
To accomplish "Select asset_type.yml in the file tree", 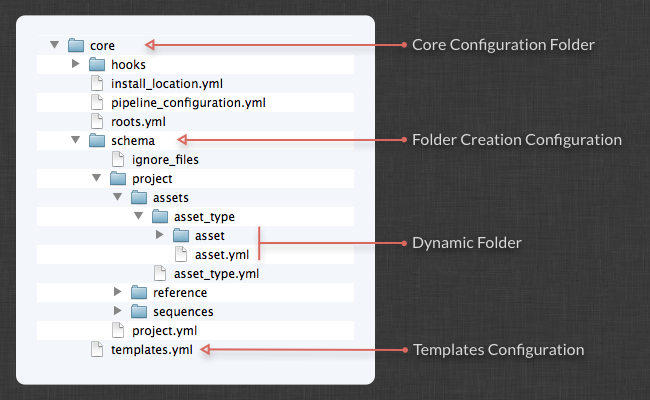I will (217, 273).
